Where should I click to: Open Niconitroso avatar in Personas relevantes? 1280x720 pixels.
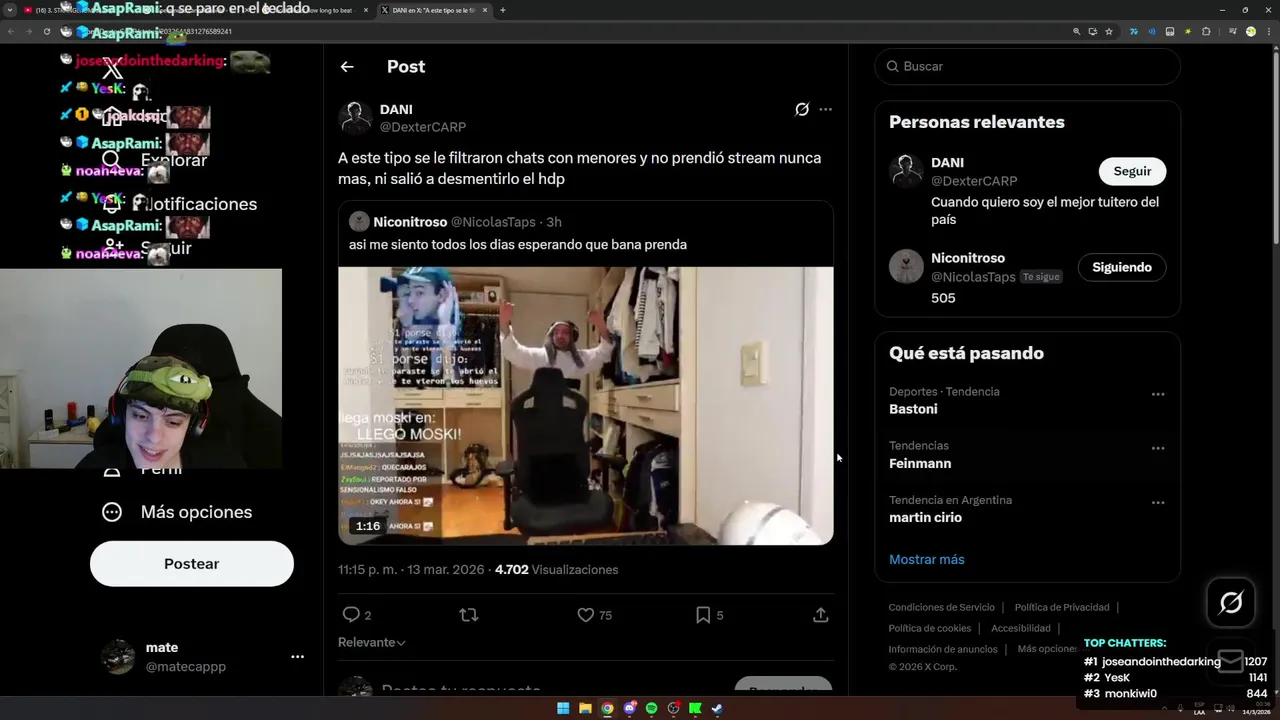pyautogui.click(x=906, y=266)
